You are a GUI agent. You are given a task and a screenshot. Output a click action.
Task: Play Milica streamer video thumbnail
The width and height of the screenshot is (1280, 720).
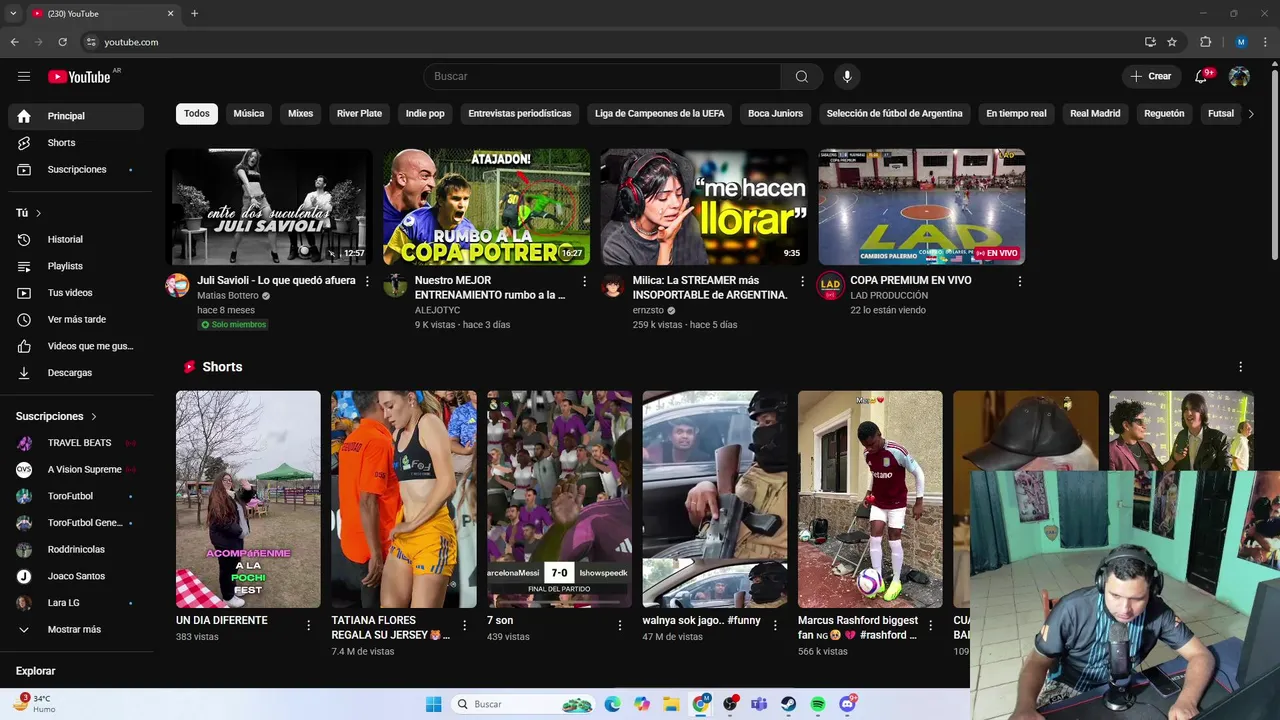pos(704,207)
